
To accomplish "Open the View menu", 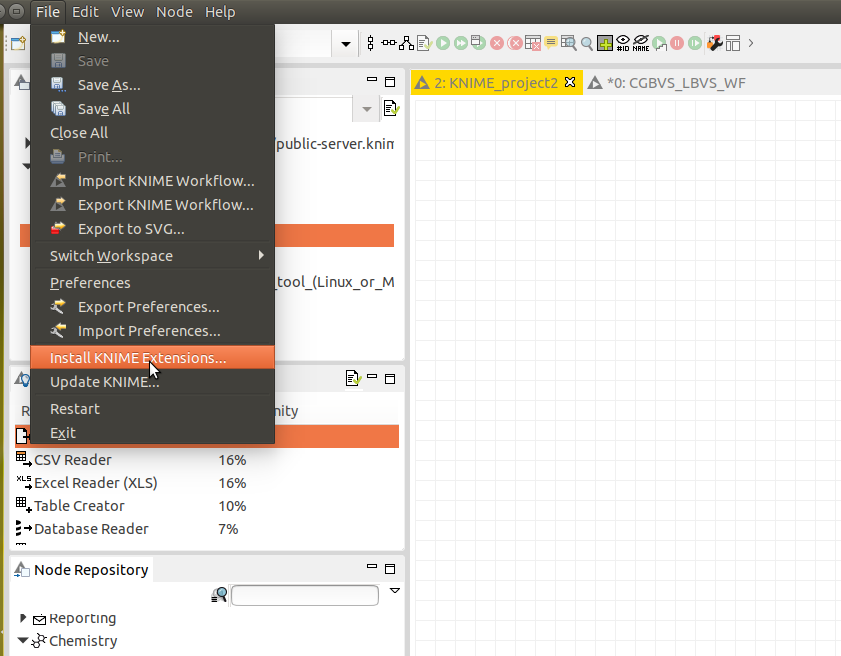I will (128, 12).
